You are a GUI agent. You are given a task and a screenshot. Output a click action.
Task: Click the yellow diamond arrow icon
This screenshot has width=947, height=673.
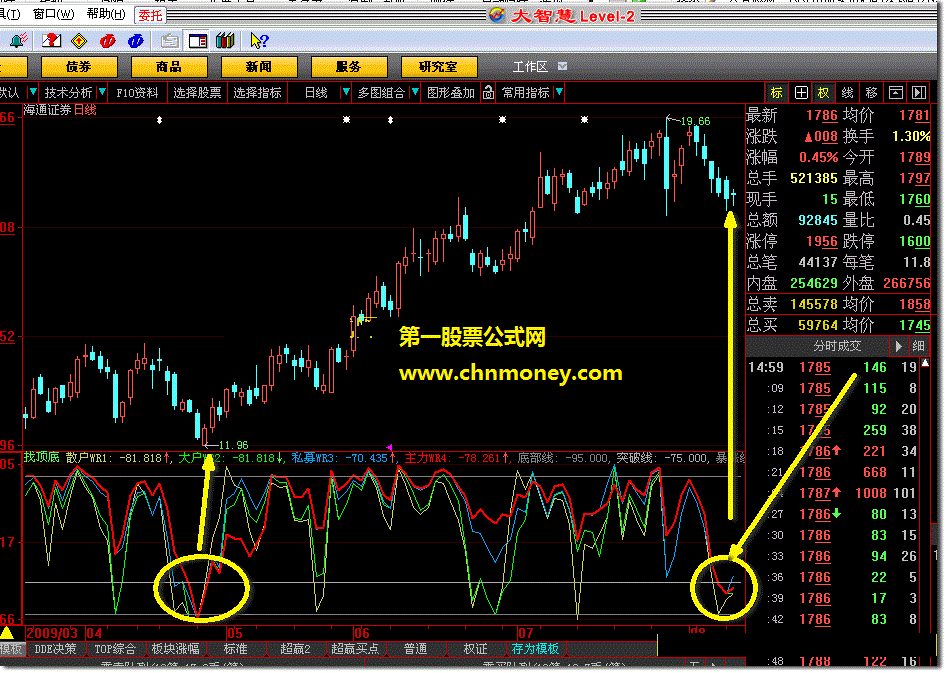[79, 40]
